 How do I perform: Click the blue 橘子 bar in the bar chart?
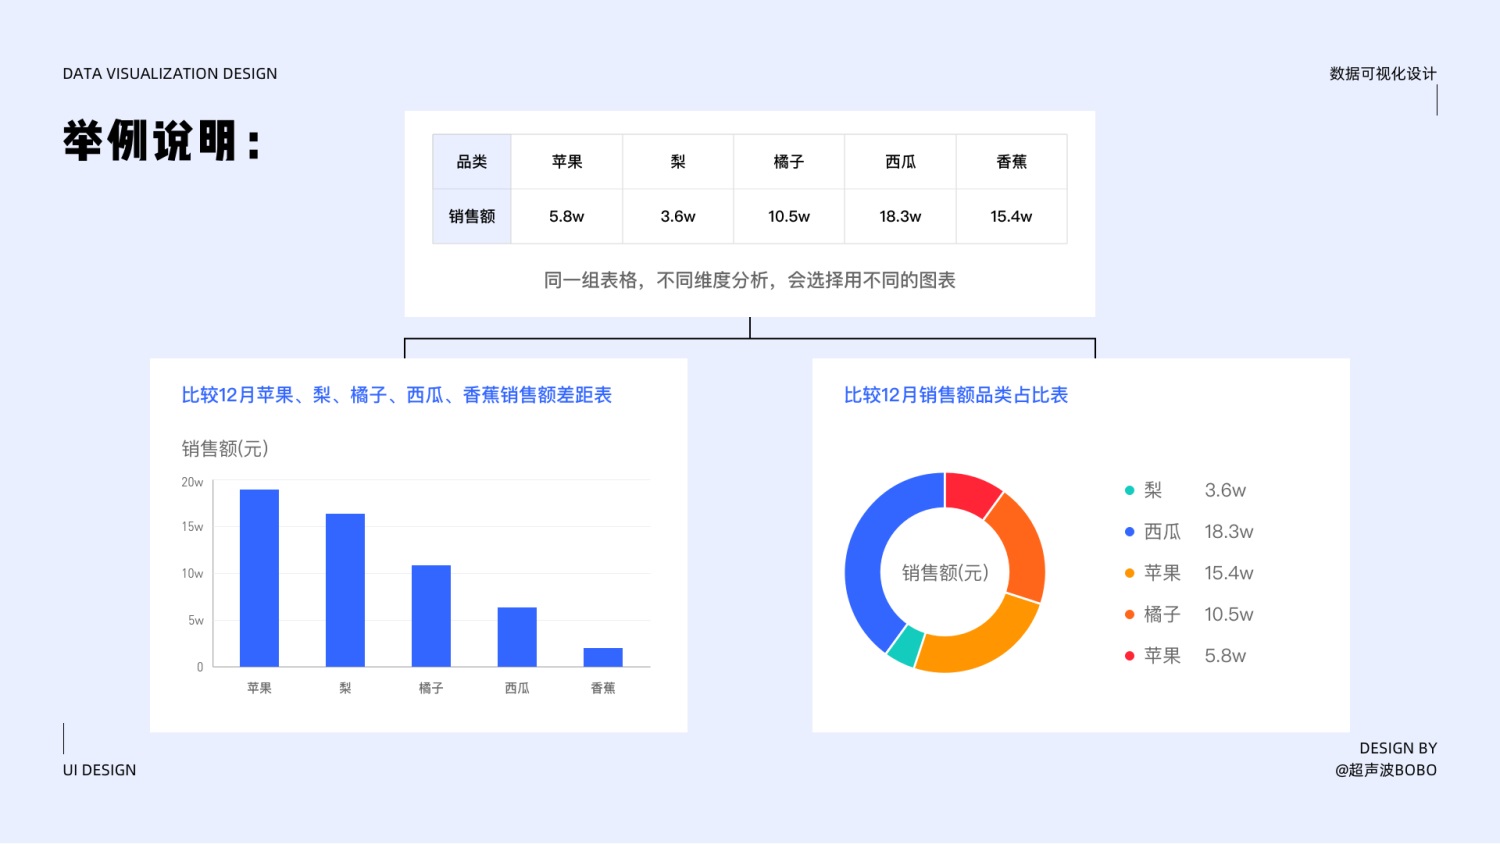pos(431,616)
